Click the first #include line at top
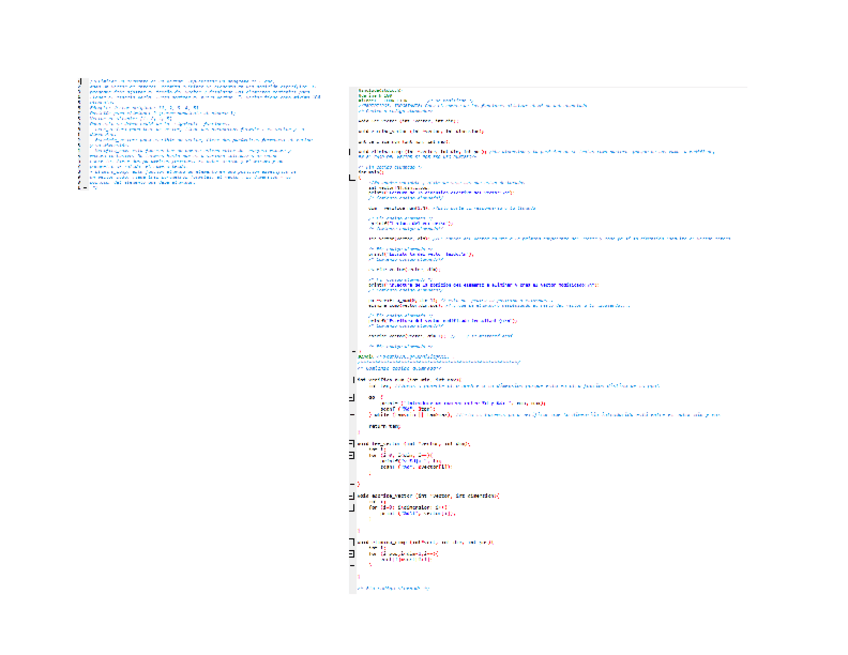This screenshot has height=655, width=848. pyautogui.click(x=380, y=90)
